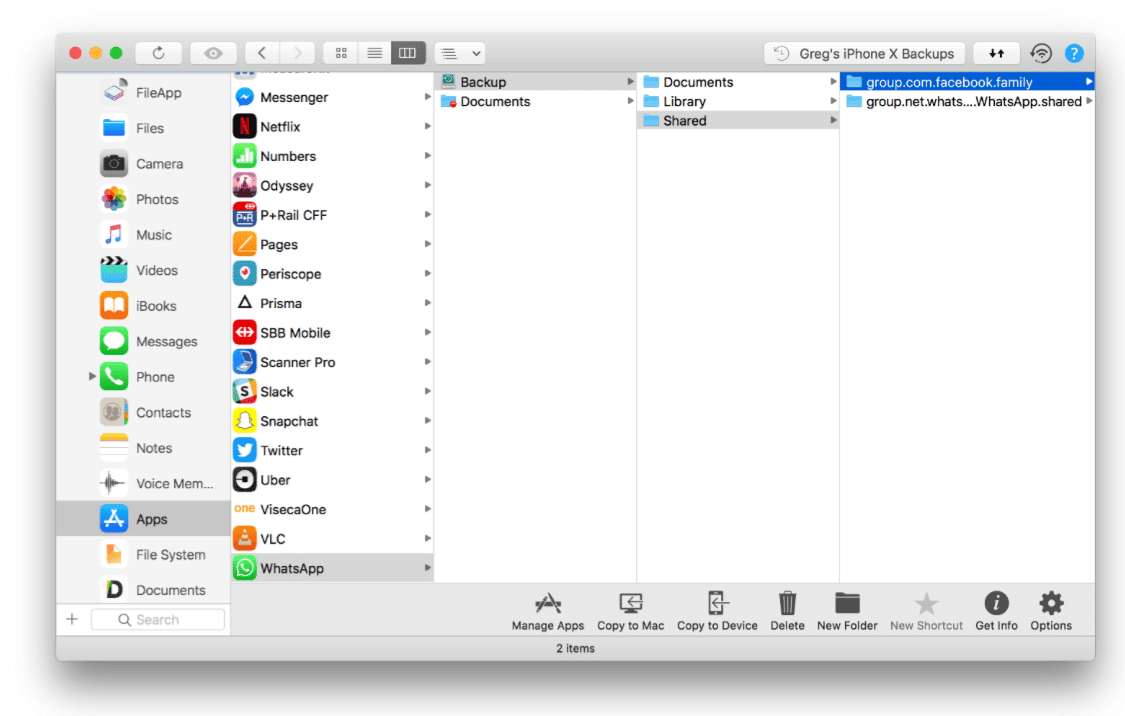Open Videos section in sidebar
The height and width of the screenshot is (716, 1125).
(x=143, y=270)
